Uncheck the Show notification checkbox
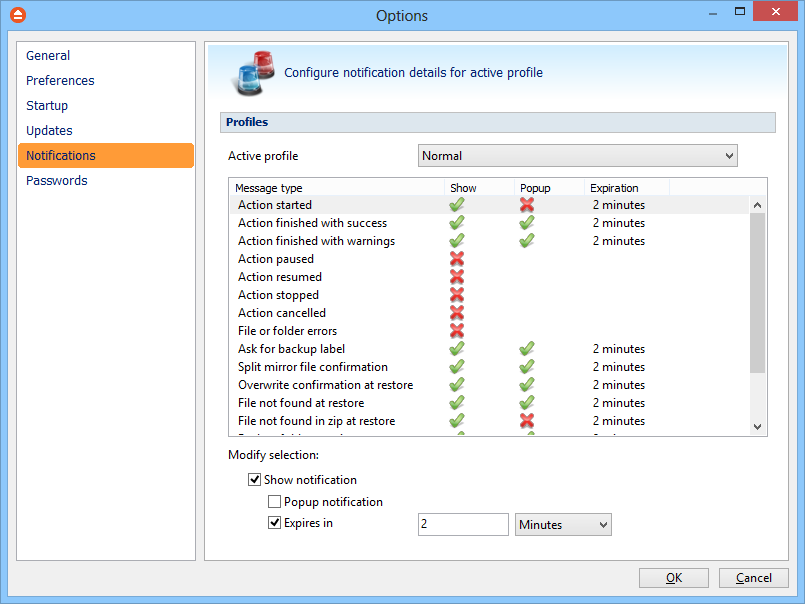 tap(255, 480)
